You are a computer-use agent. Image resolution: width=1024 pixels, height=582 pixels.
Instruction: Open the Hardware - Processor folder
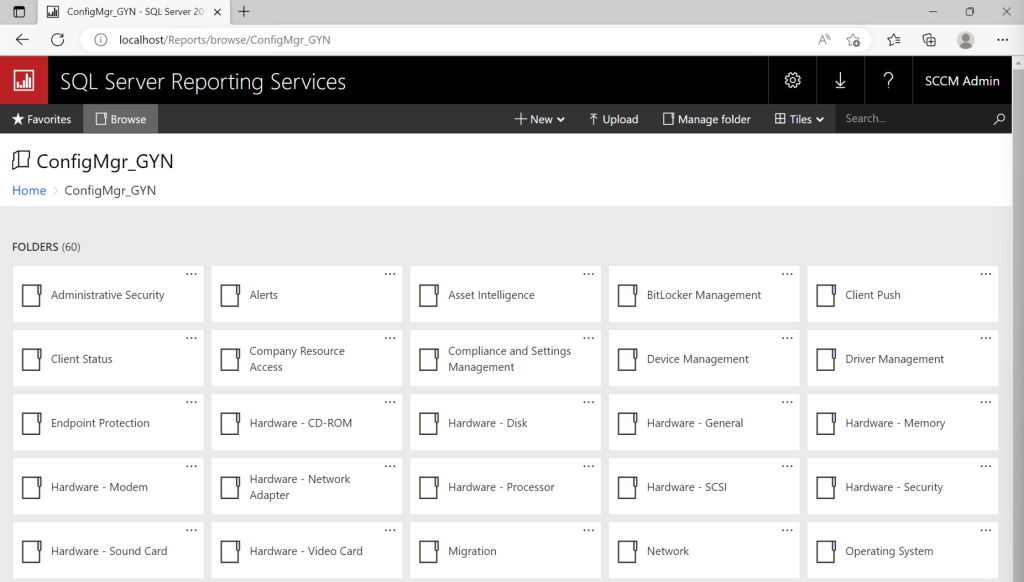[505, 487]
